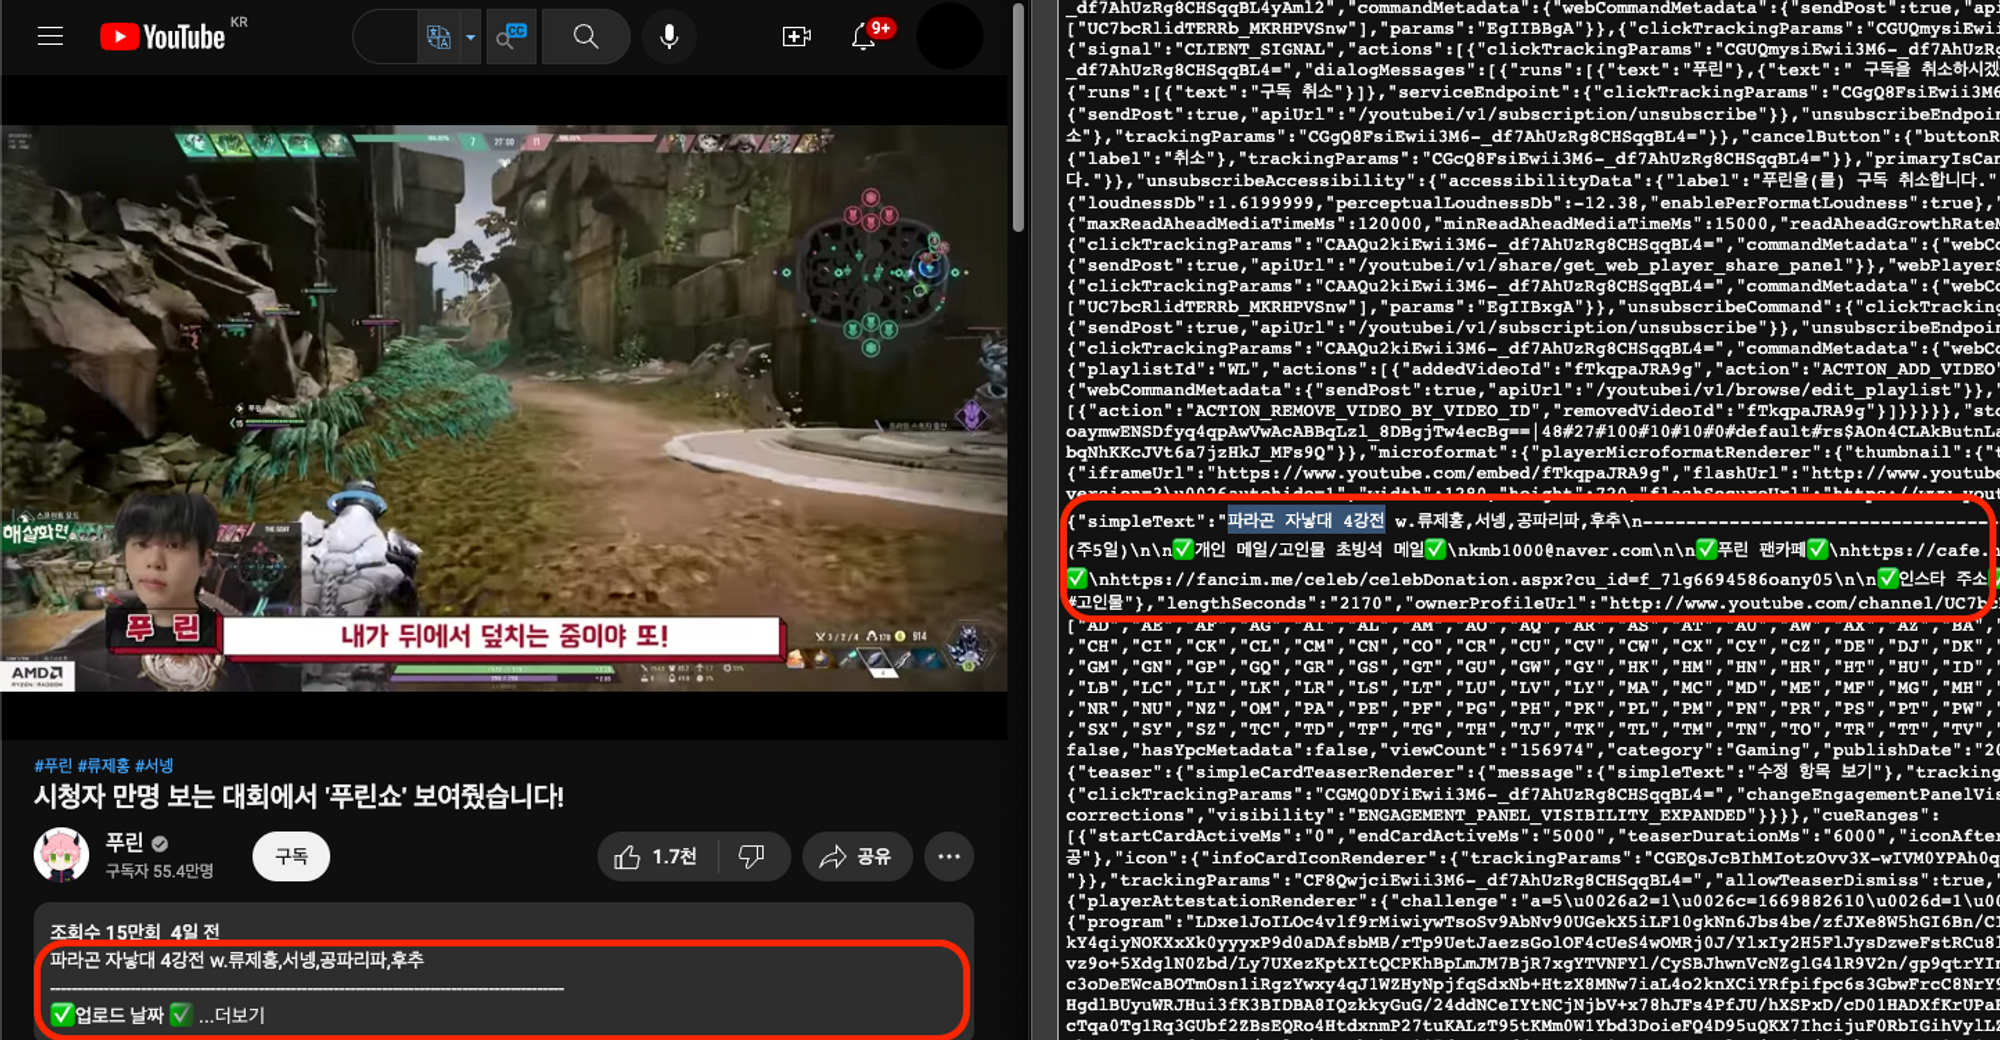The image size is (2000, 1040).
Task: Click the video title text
Action: pyautogui.click(x=299, y=797)
